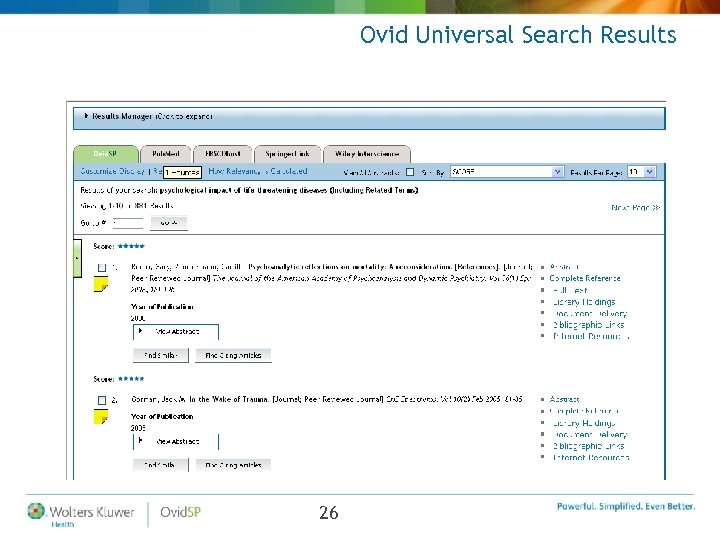Viewport: 720px width, 540px height.
Task: Open the EBSCOhost results tab
Action: point(223,154)
